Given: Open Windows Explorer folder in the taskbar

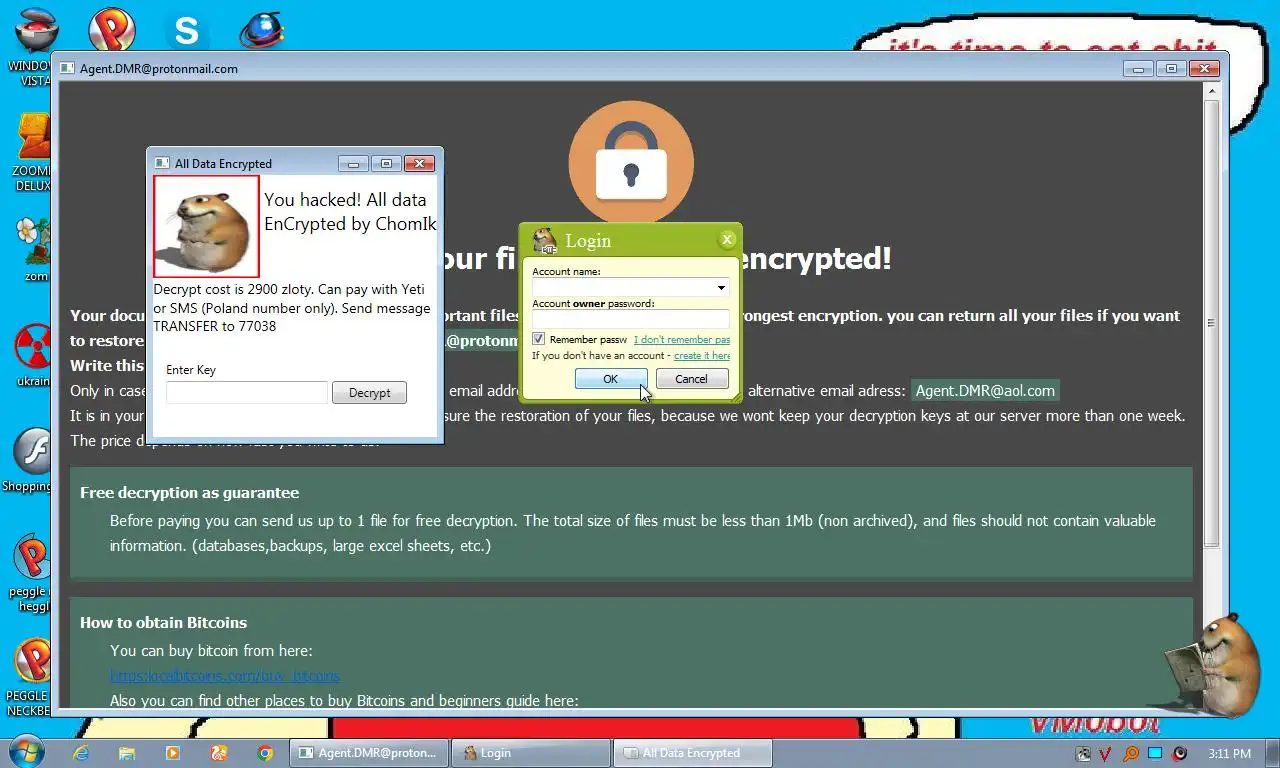Looking at the screenshot, I should pos(127,753).
